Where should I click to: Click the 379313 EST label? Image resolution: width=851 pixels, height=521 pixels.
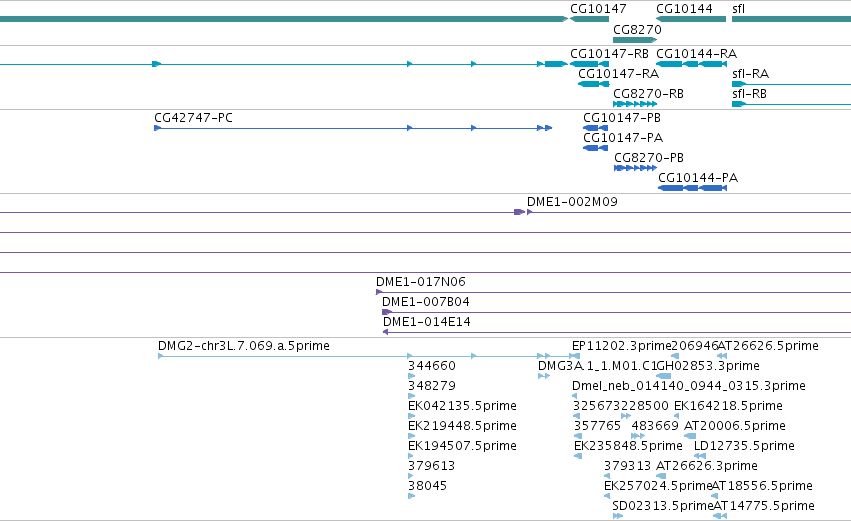627,467
